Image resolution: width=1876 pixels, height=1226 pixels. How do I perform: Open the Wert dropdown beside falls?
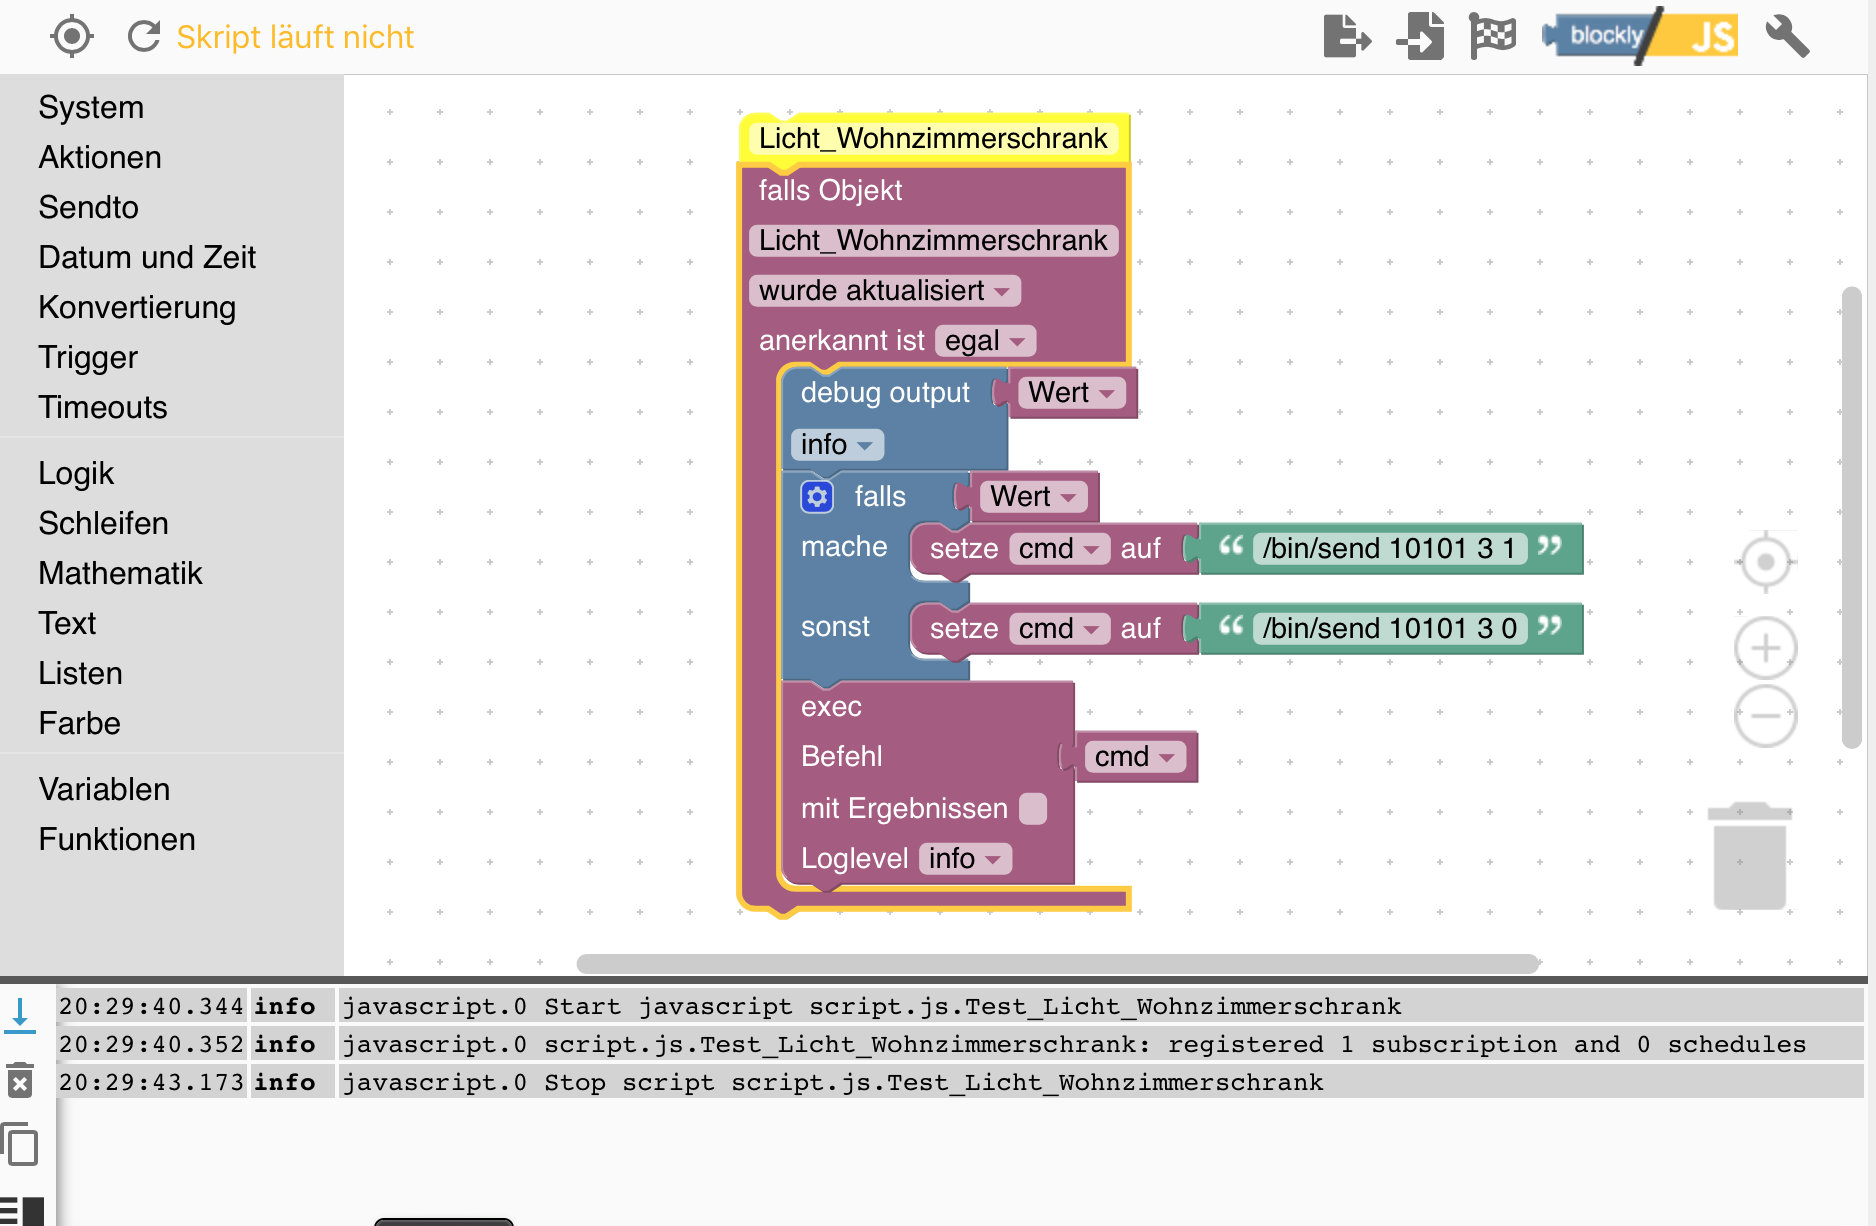point(1033,497)
